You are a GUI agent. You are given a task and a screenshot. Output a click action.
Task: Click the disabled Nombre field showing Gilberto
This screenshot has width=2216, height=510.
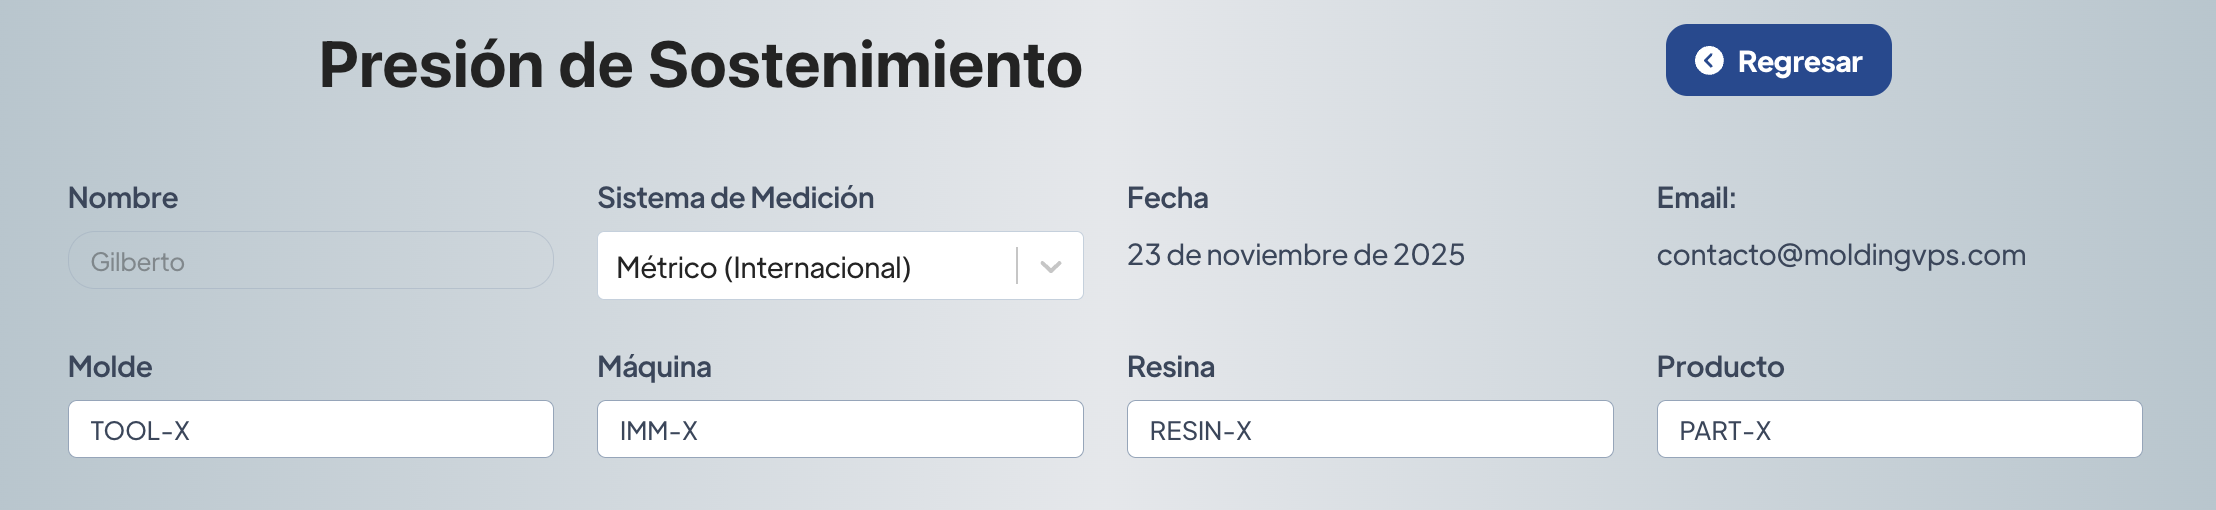[x=310, y=261]
